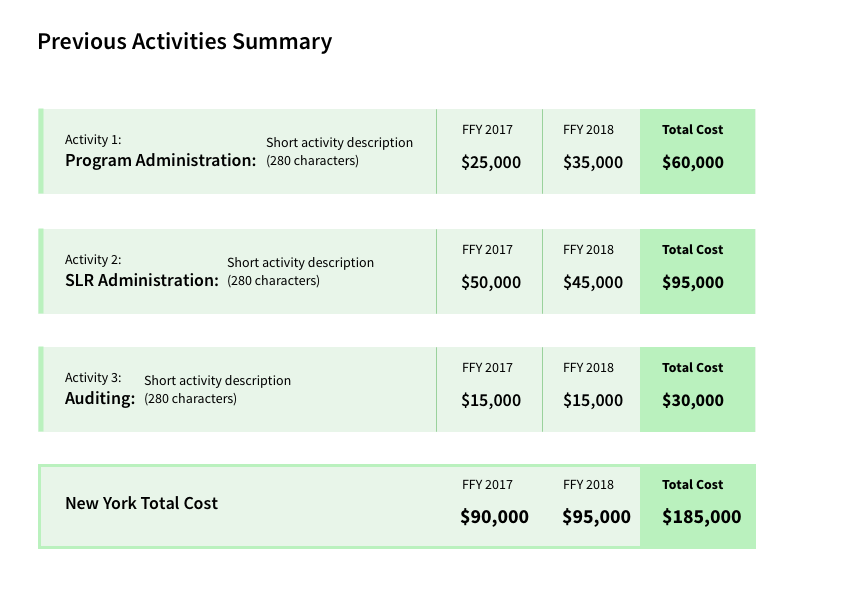Click the Previous Activities Summary heading
851x613 pixels.
(x=184, y=42)
